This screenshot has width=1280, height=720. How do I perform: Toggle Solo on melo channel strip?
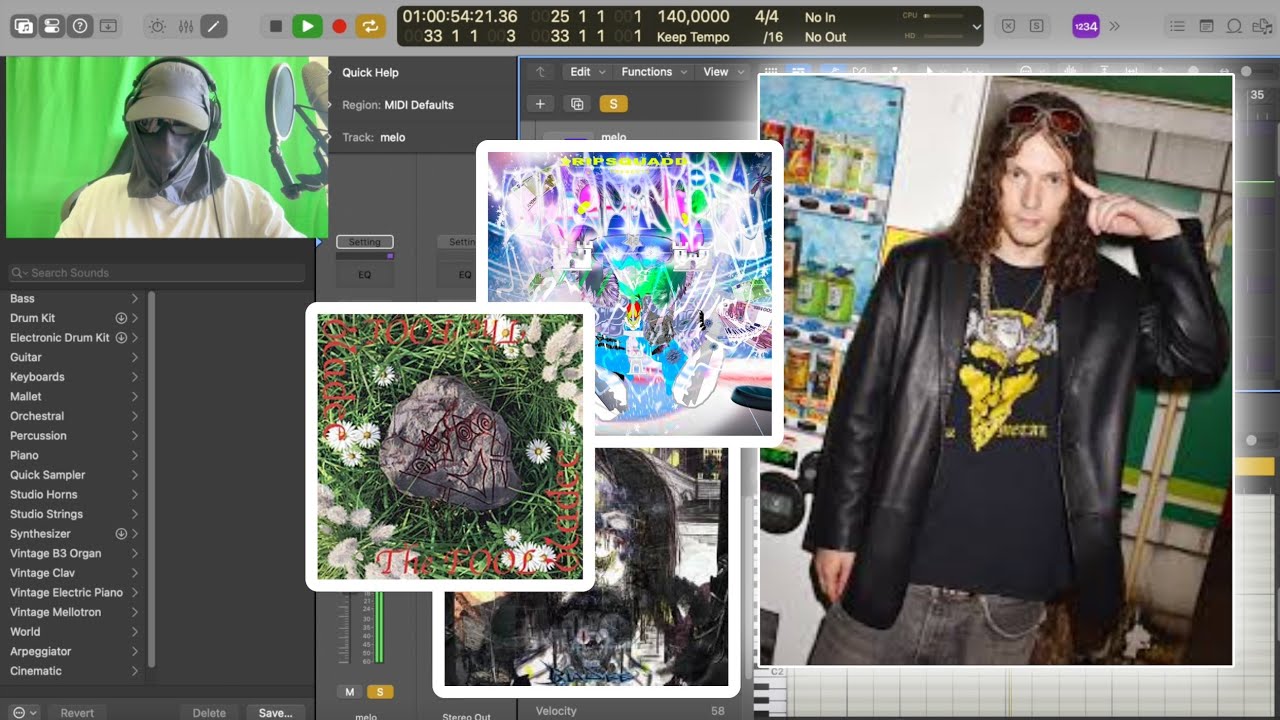point(379,692)
